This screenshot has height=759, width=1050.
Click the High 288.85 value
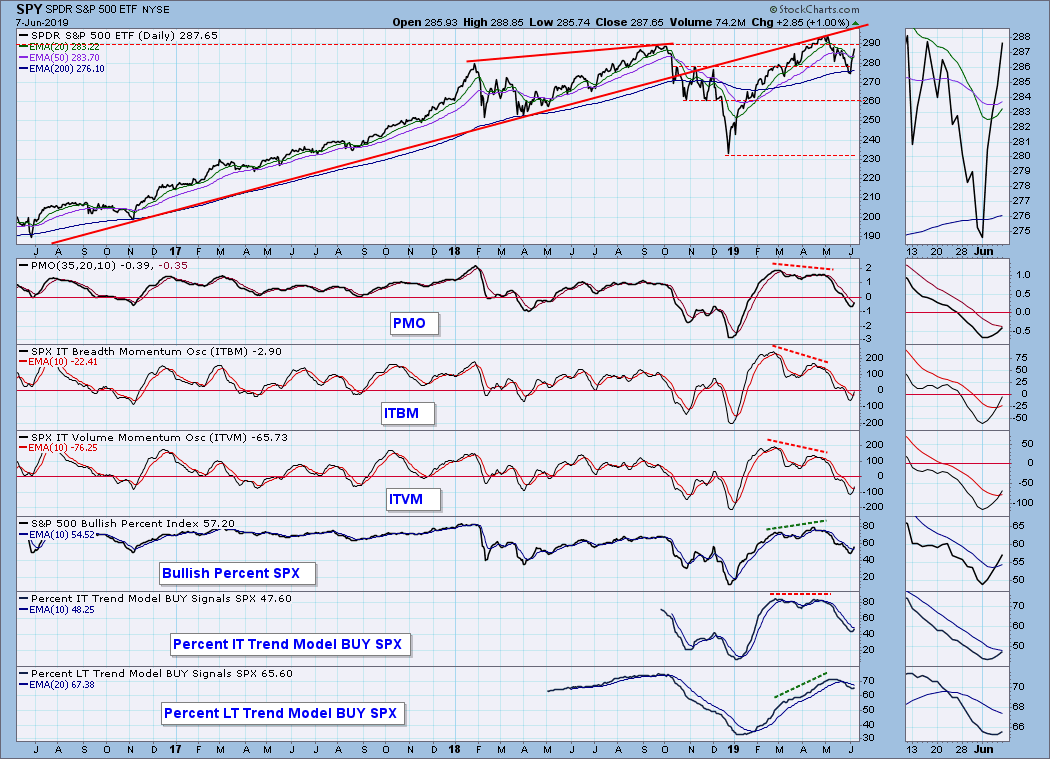click(x=493, y=22)
